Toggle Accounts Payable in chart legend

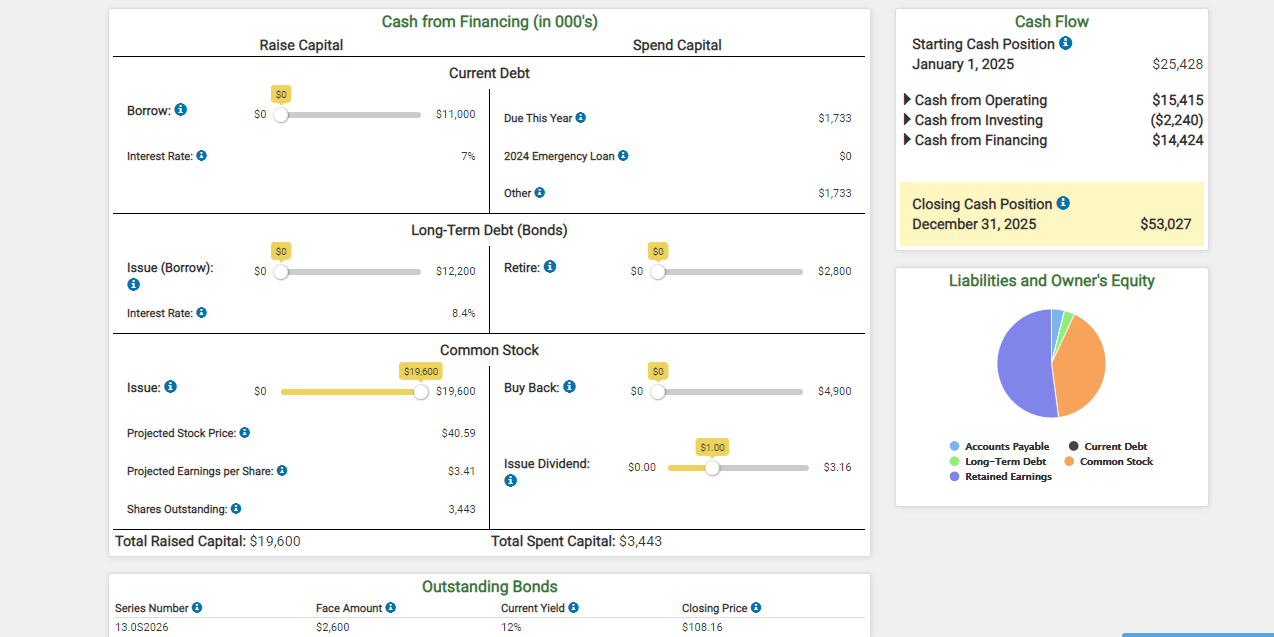tap(999, 447)
